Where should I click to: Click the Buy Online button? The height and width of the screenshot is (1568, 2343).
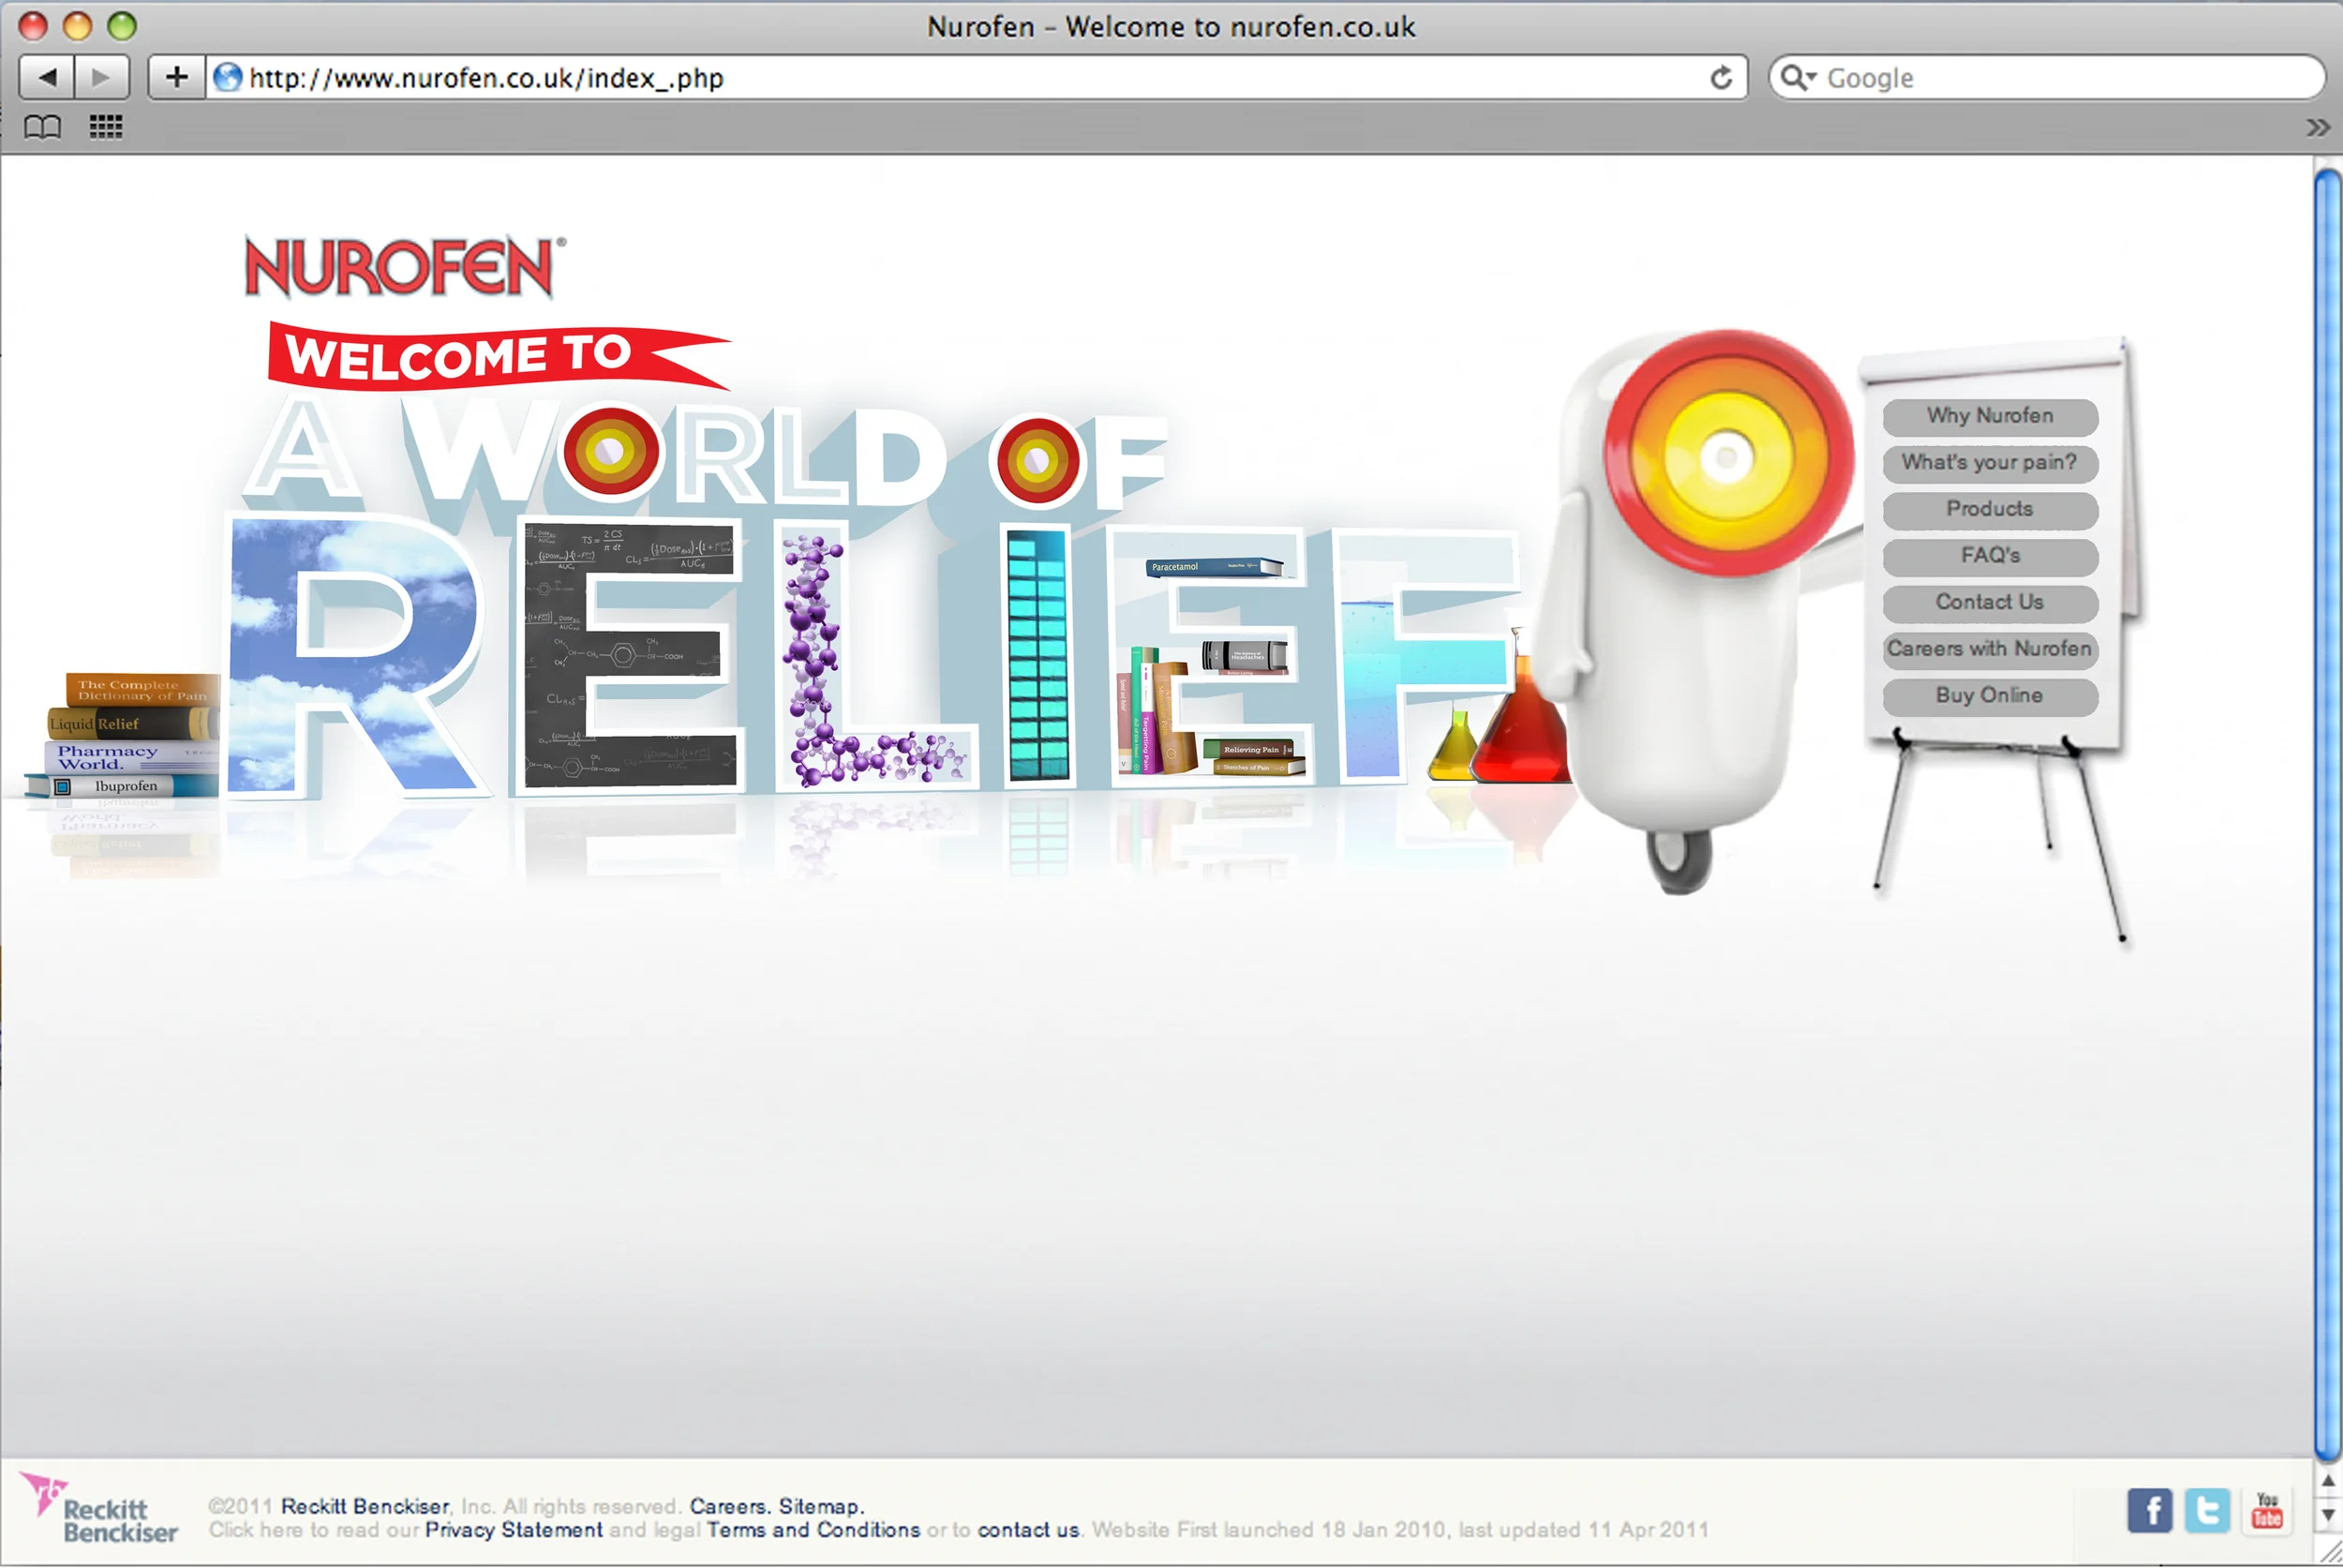(x=1989, y=696)
